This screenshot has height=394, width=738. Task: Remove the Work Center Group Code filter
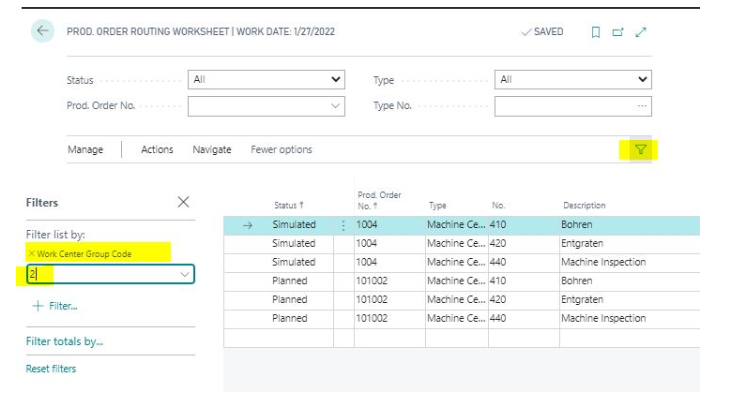coord(32,254)
